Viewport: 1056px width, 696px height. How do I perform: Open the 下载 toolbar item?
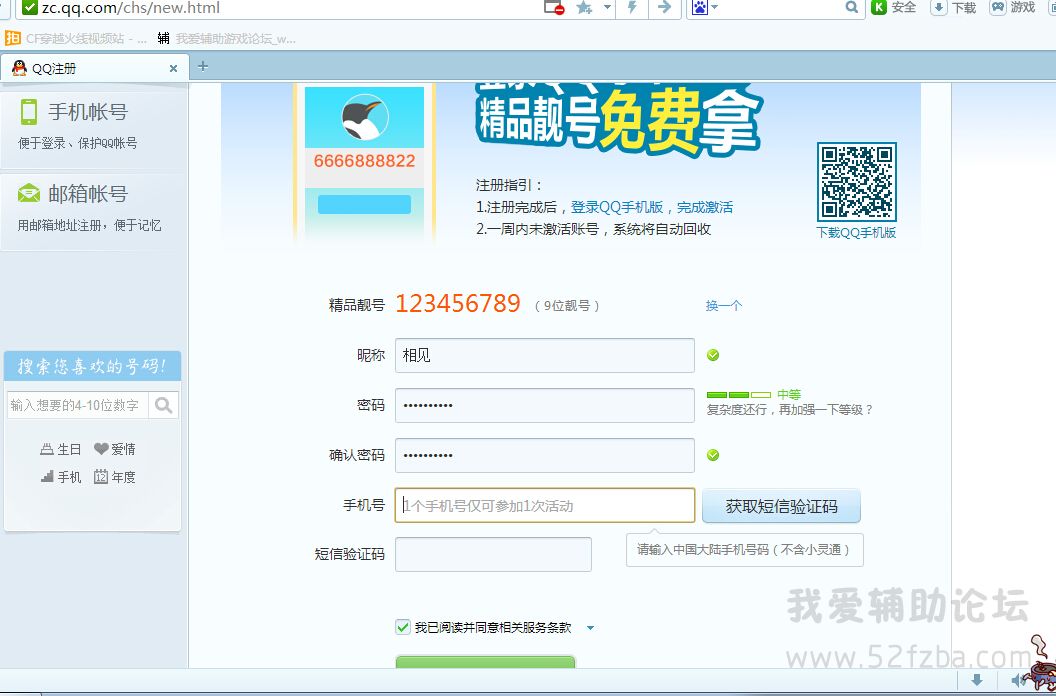[x=953, y=7]
